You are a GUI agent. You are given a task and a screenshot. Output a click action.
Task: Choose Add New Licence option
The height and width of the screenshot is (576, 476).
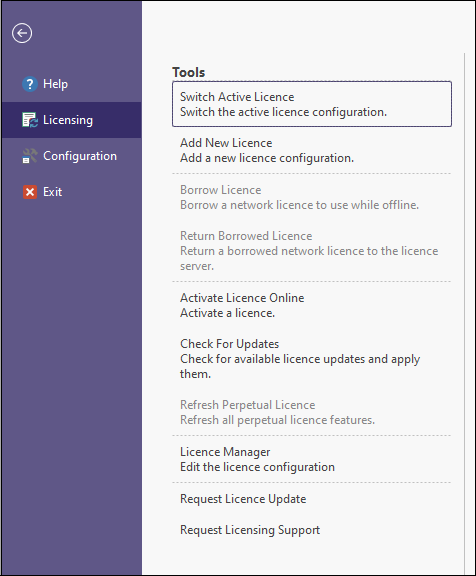click(x=312, y=150)
